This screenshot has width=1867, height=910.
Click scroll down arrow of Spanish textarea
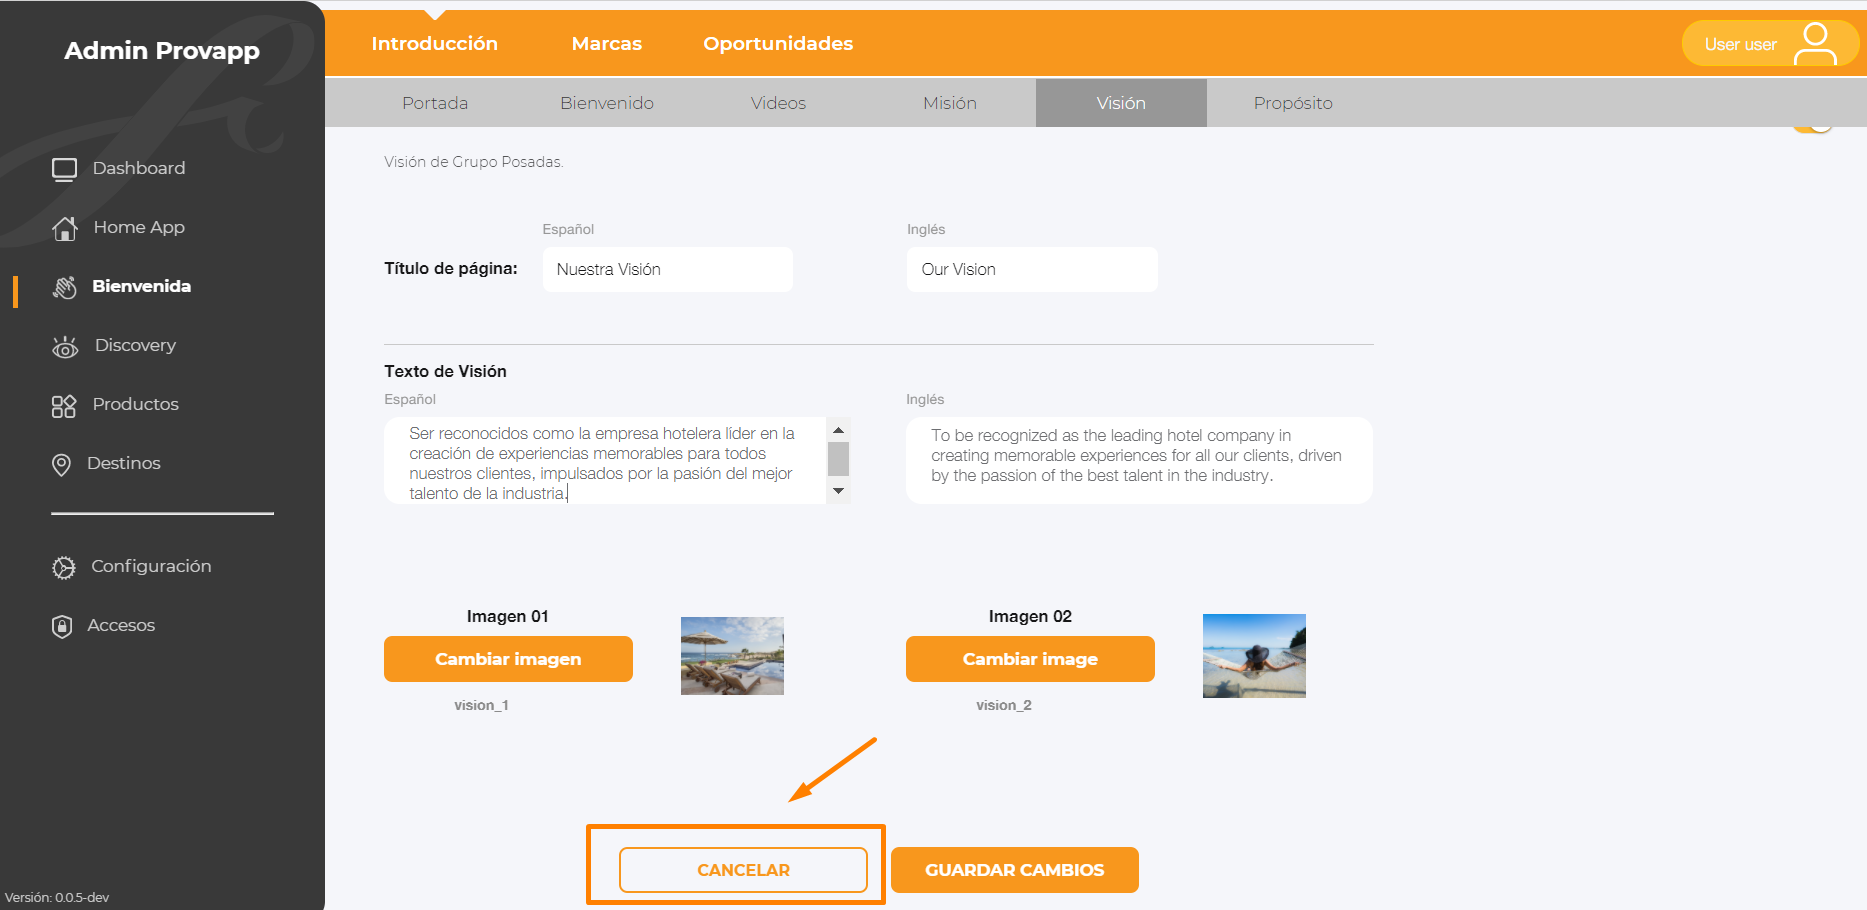coord(839,491)
